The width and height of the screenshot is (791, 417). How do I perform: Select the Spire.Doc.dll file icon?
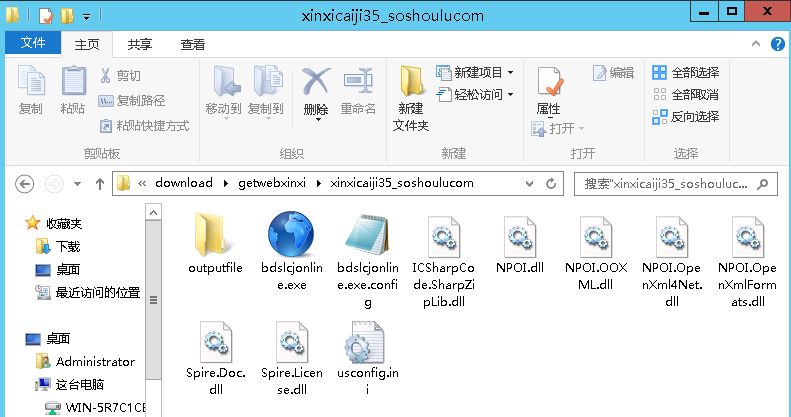[x=216, y=342]
